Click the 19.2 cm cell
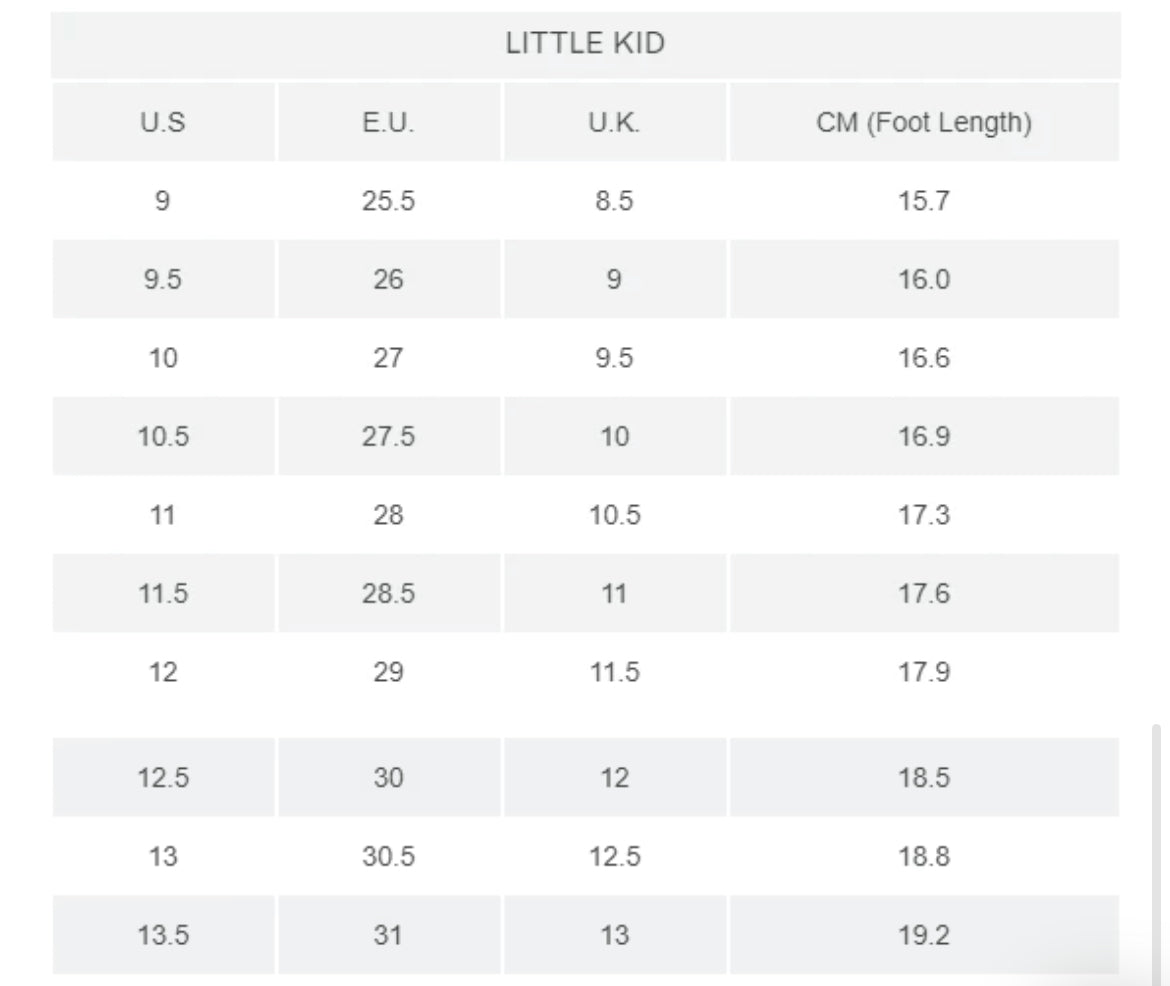 (x=924, y=935)
